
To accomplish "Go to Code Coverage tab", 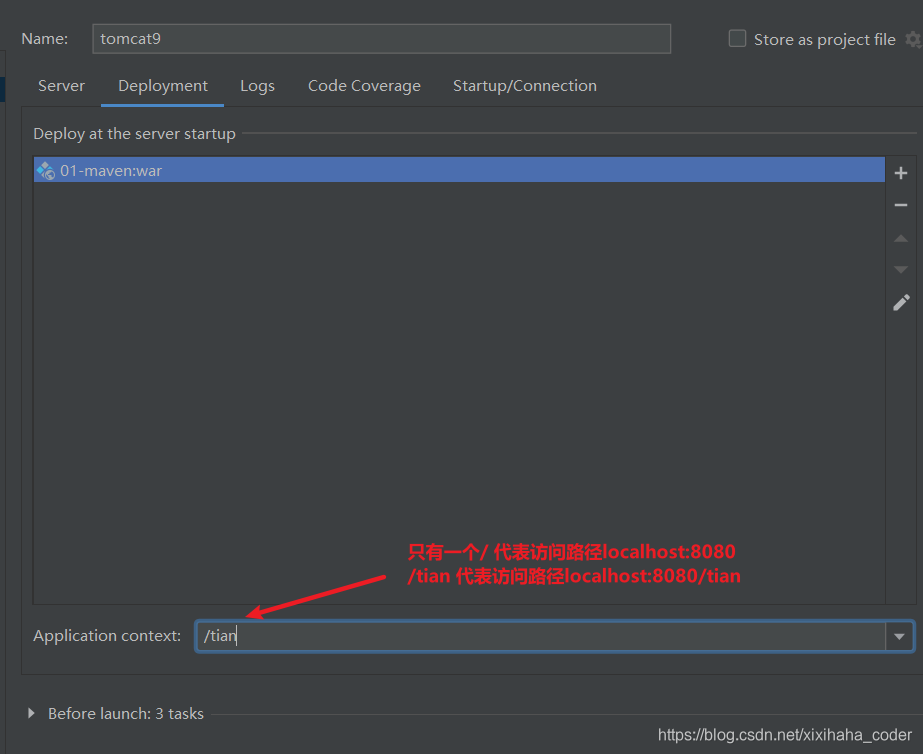I will coord(364,86).
